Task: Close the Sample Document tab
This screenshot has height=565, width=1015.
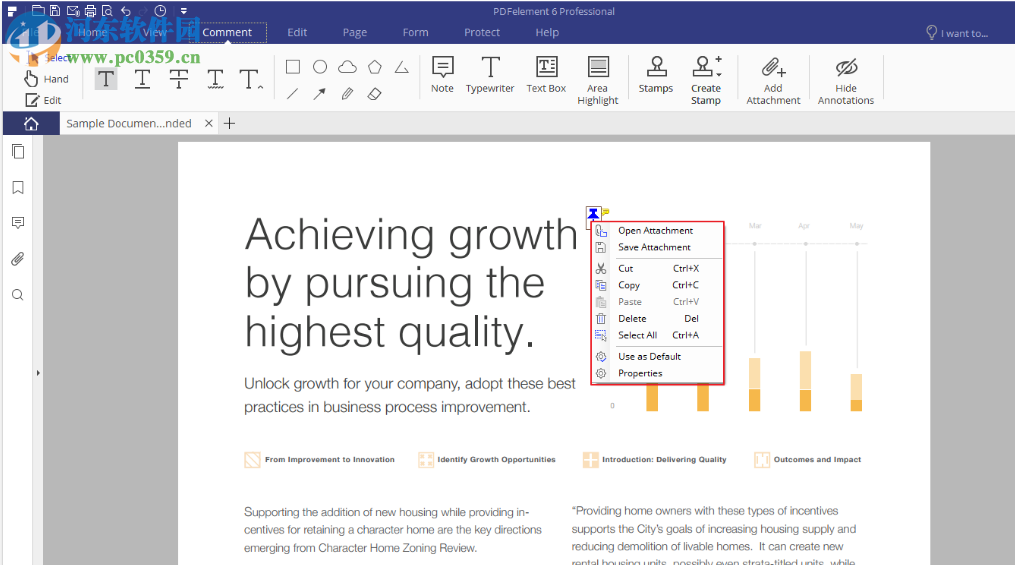Action: 208,123
